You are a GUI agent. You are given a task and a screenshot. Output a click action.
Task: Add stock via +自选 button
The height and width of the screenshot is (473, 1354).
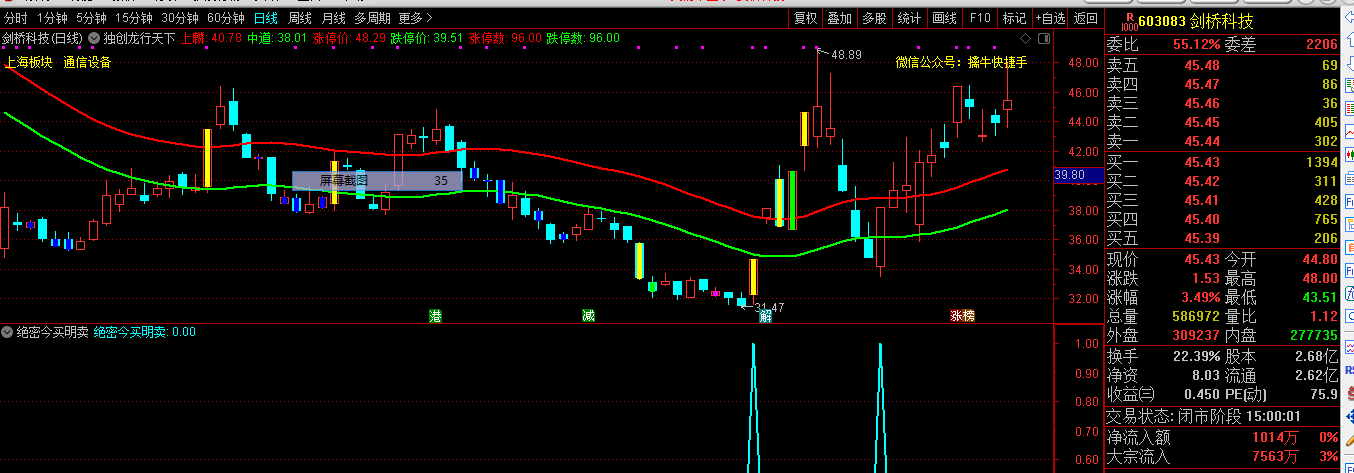tap(1050, 18)
